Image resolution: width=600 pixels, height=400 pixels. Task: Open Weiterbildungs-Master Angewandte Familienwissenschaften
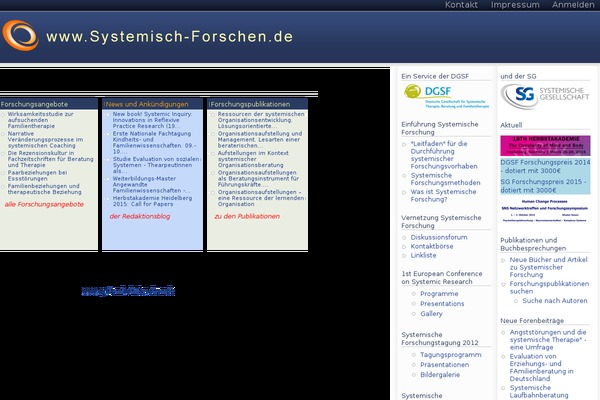pyautogui.click(x=151, y=184)
